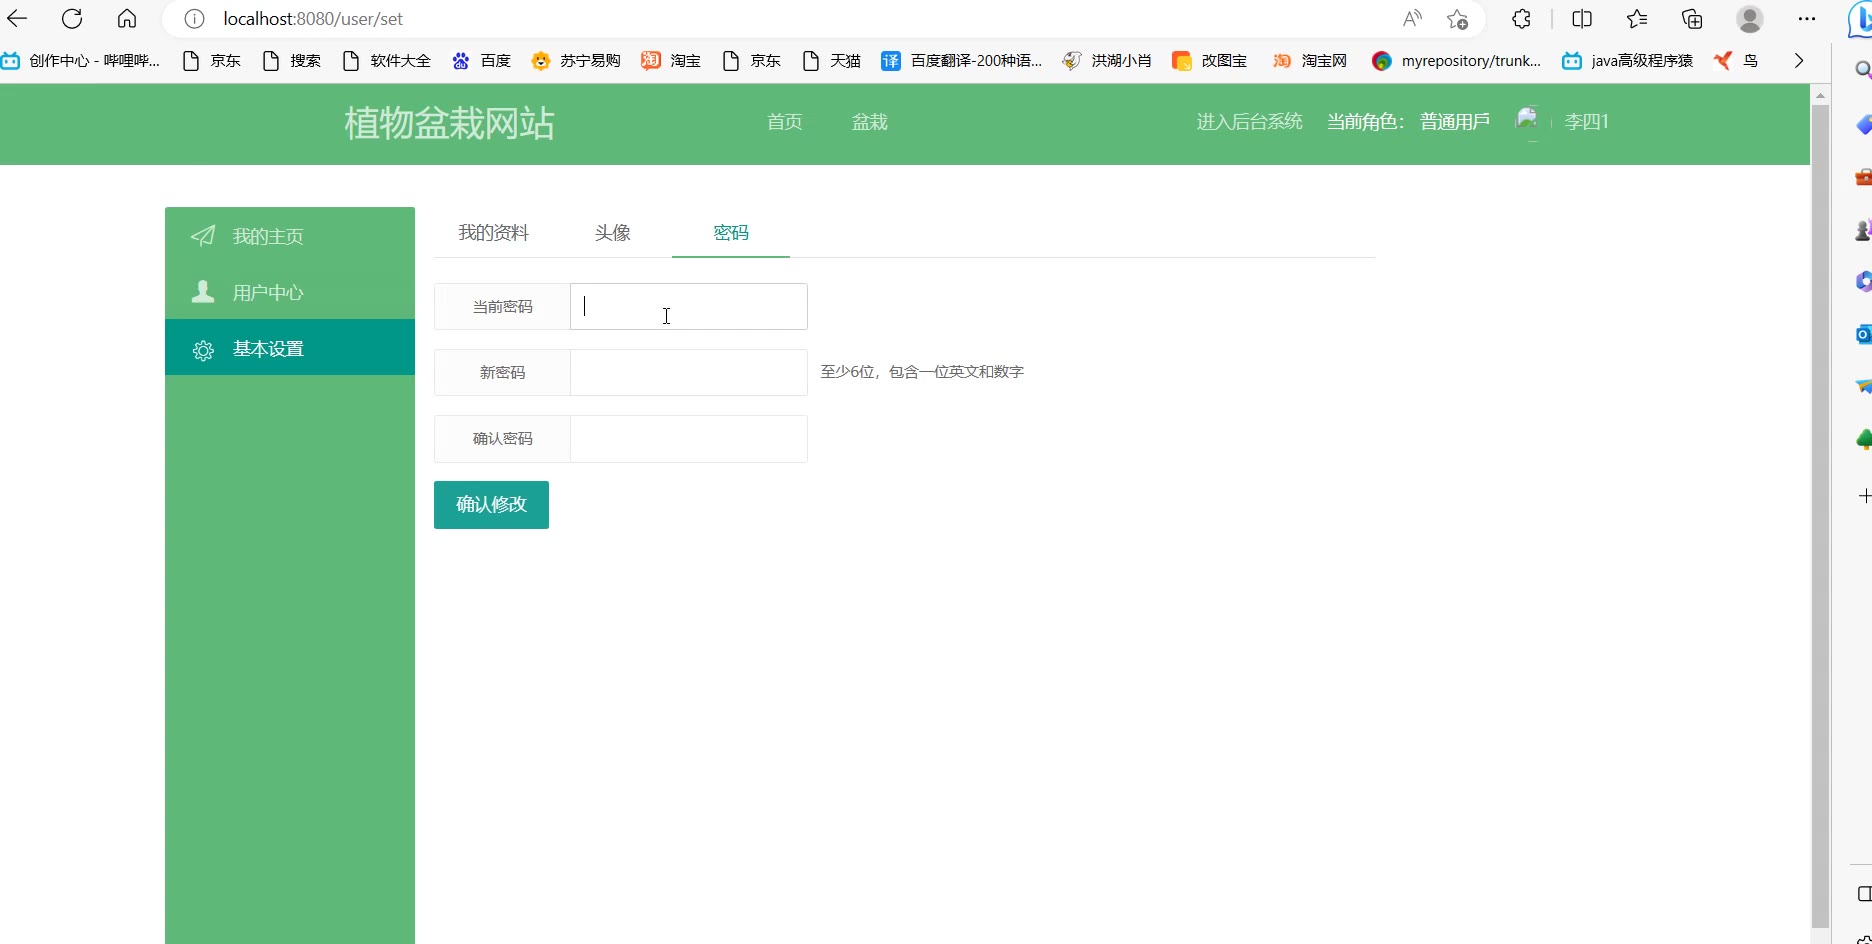Click gear icon beside 基本设置
Viewport: 1872px width, 944px height.
click(x=203, y=350)
